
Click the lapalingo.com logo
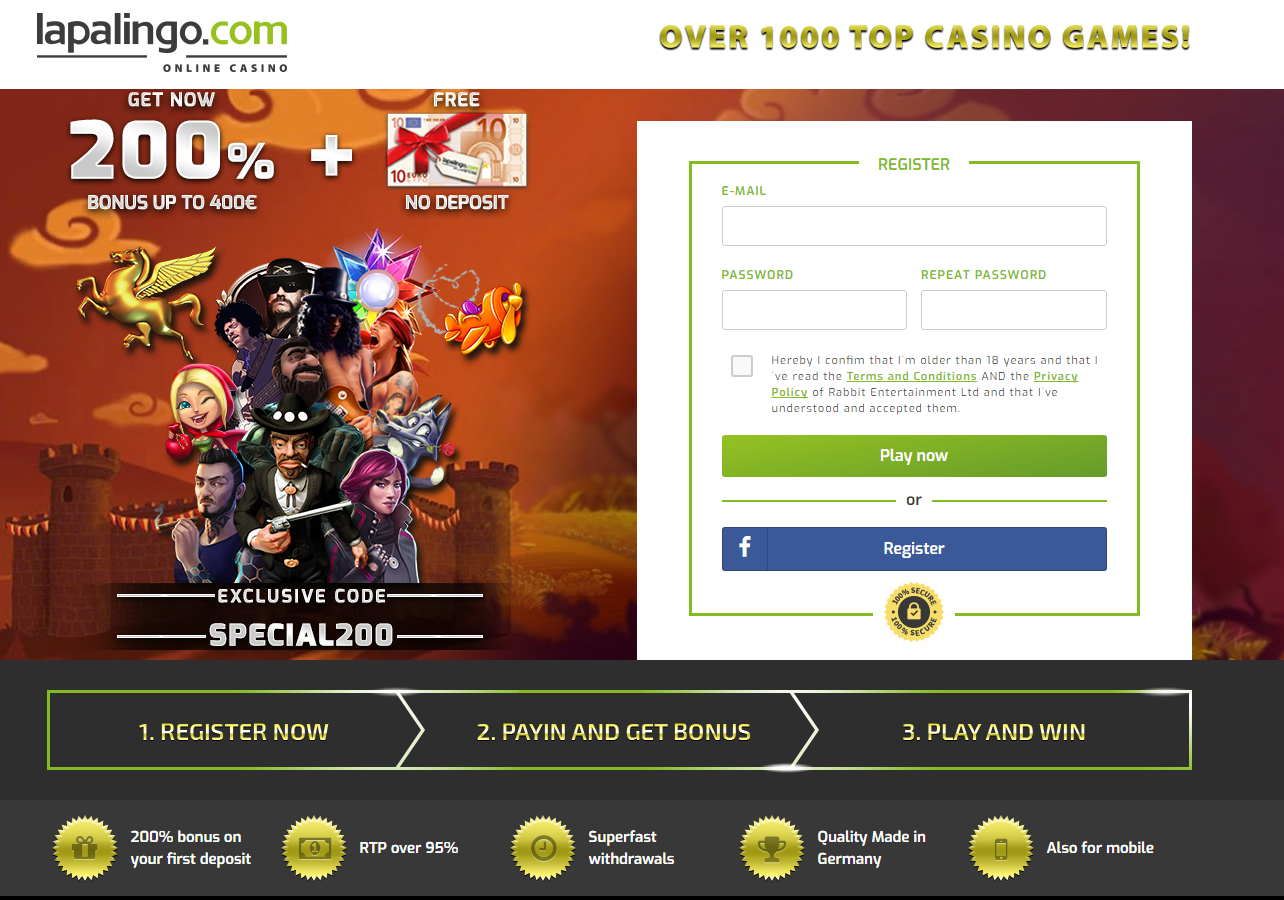(x=162, y=42)
